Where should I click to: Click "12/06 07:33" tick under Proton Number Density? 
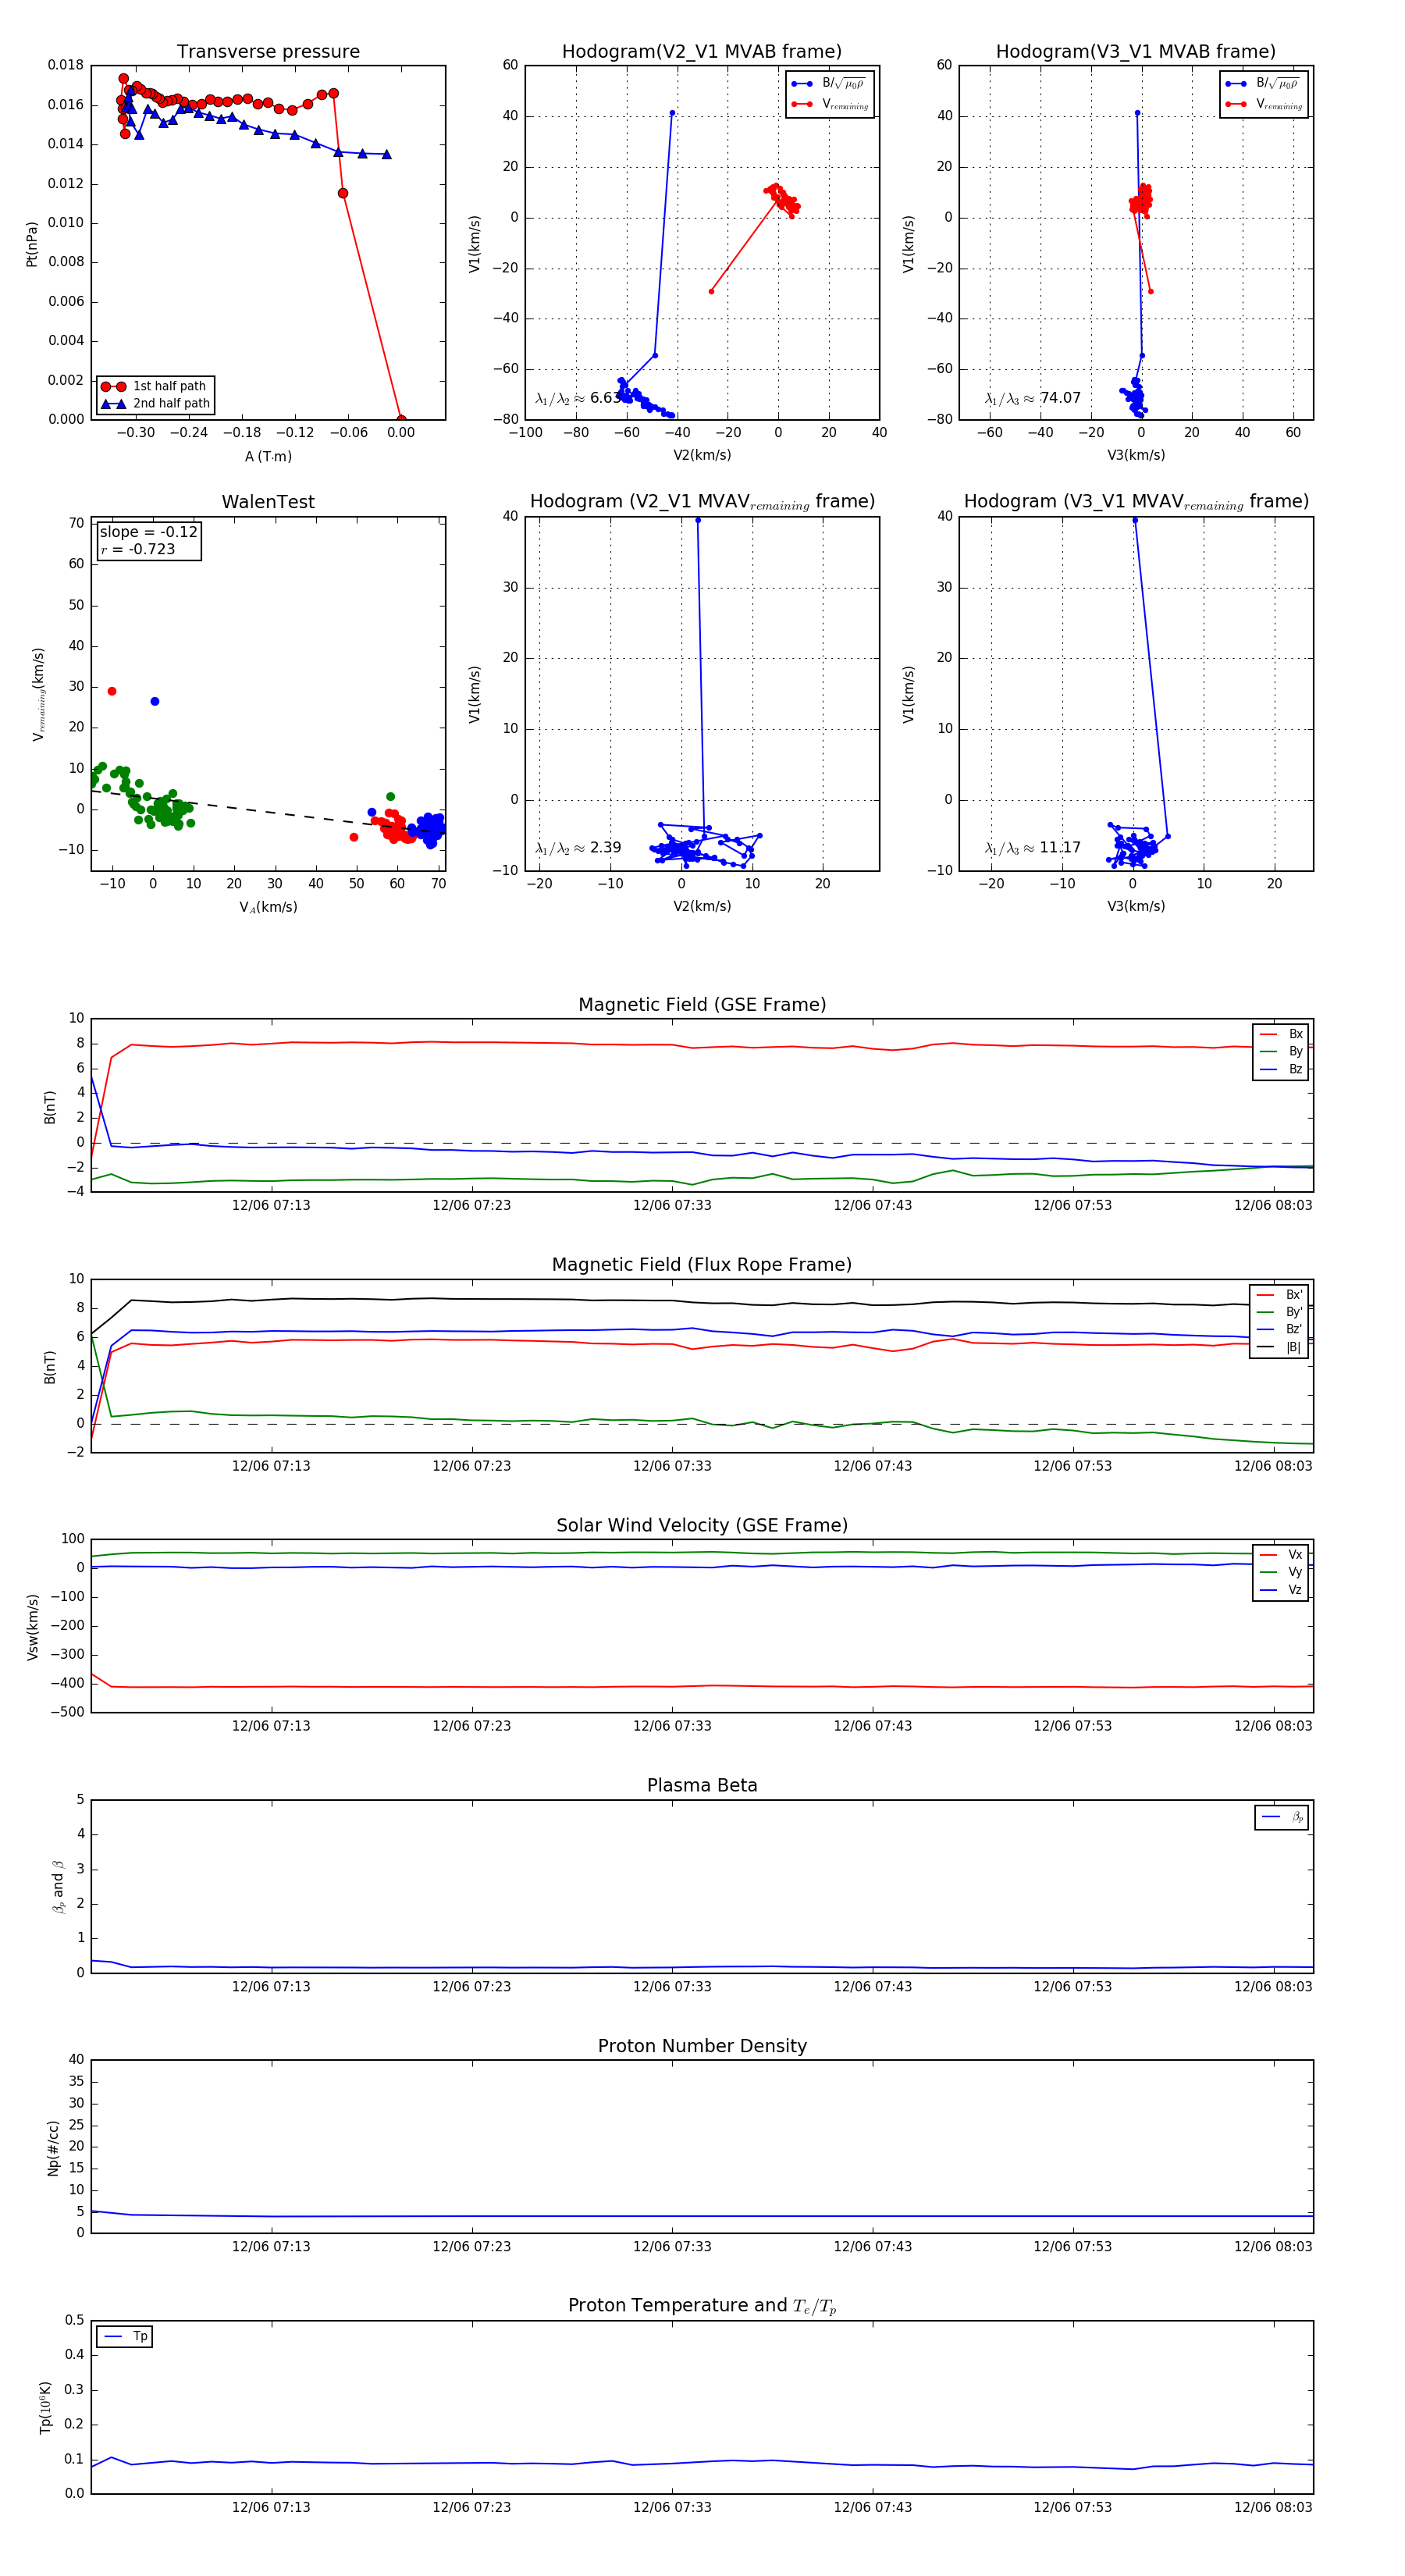672,2246
